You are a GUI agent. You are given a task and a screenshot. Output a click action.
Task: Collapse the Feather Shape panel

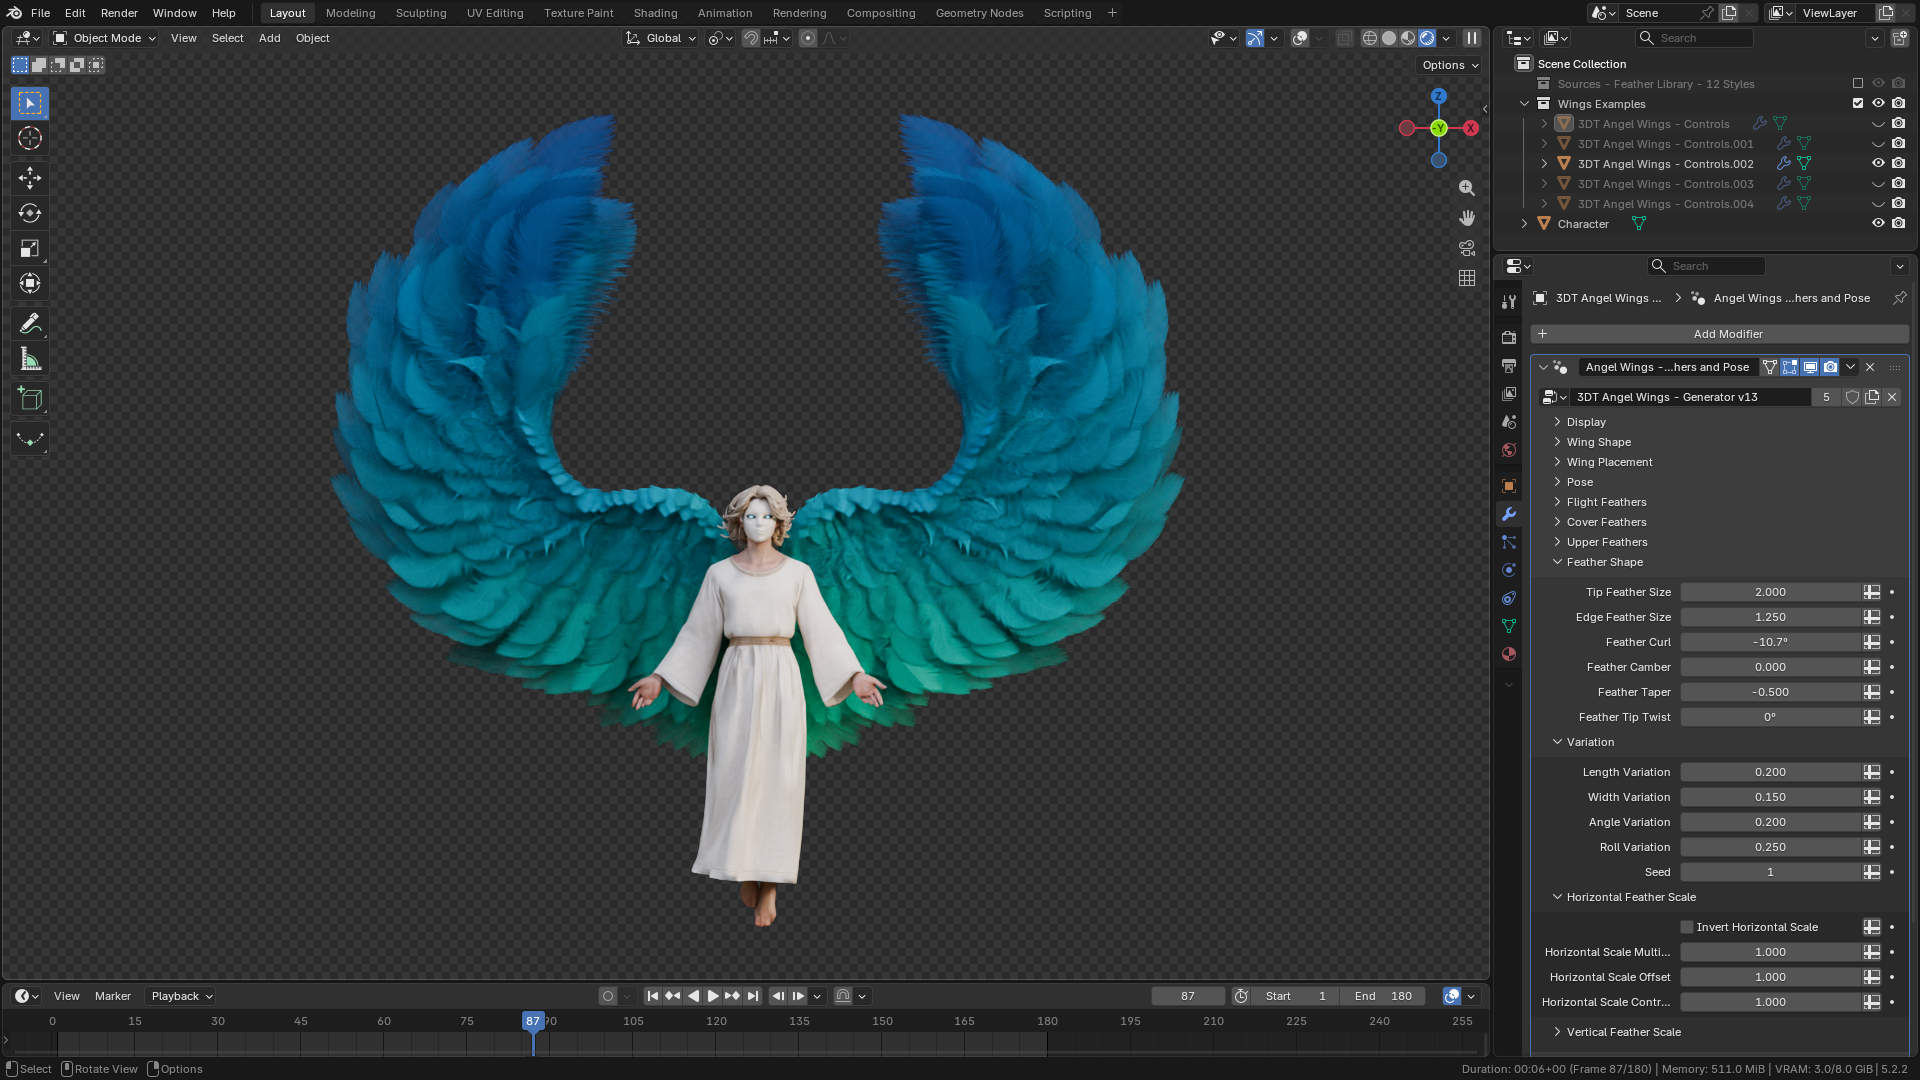tap(1604, 562)
